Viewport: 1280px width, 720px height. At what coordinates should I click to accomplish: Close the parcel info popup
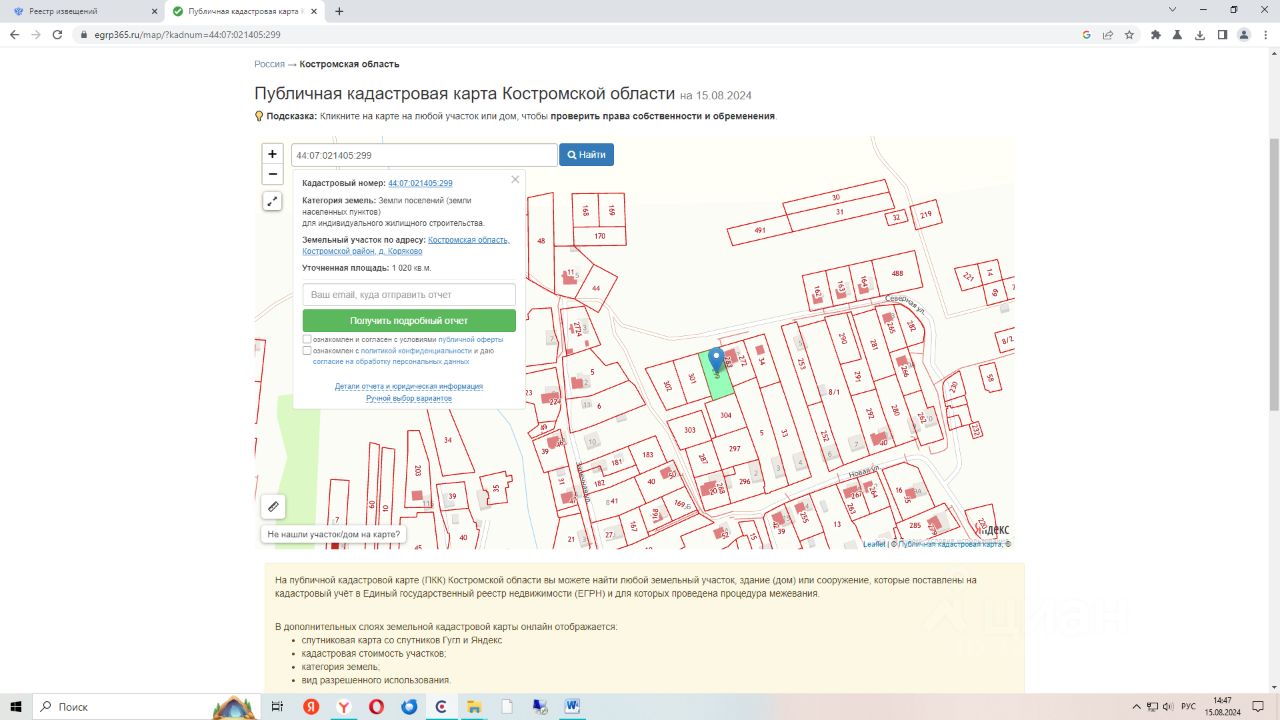tap(515, 180)
